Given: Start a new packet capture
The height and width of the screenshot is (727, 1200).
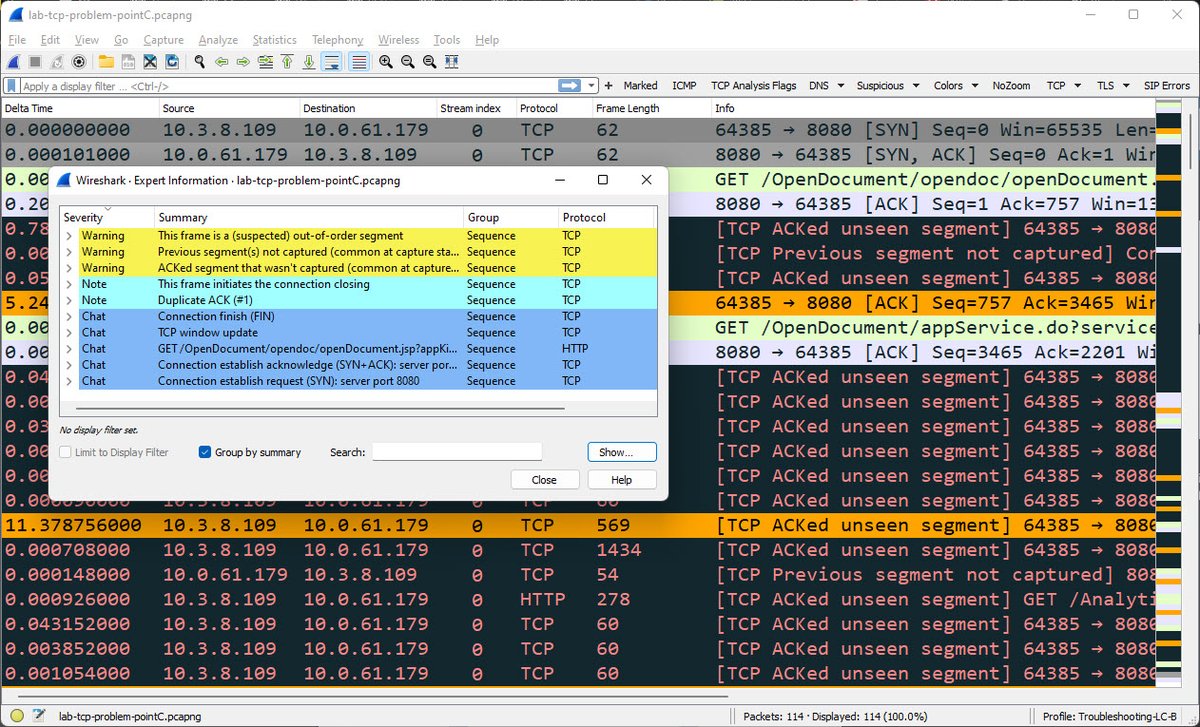Looking at the screenshot, I should click(12, 62).
